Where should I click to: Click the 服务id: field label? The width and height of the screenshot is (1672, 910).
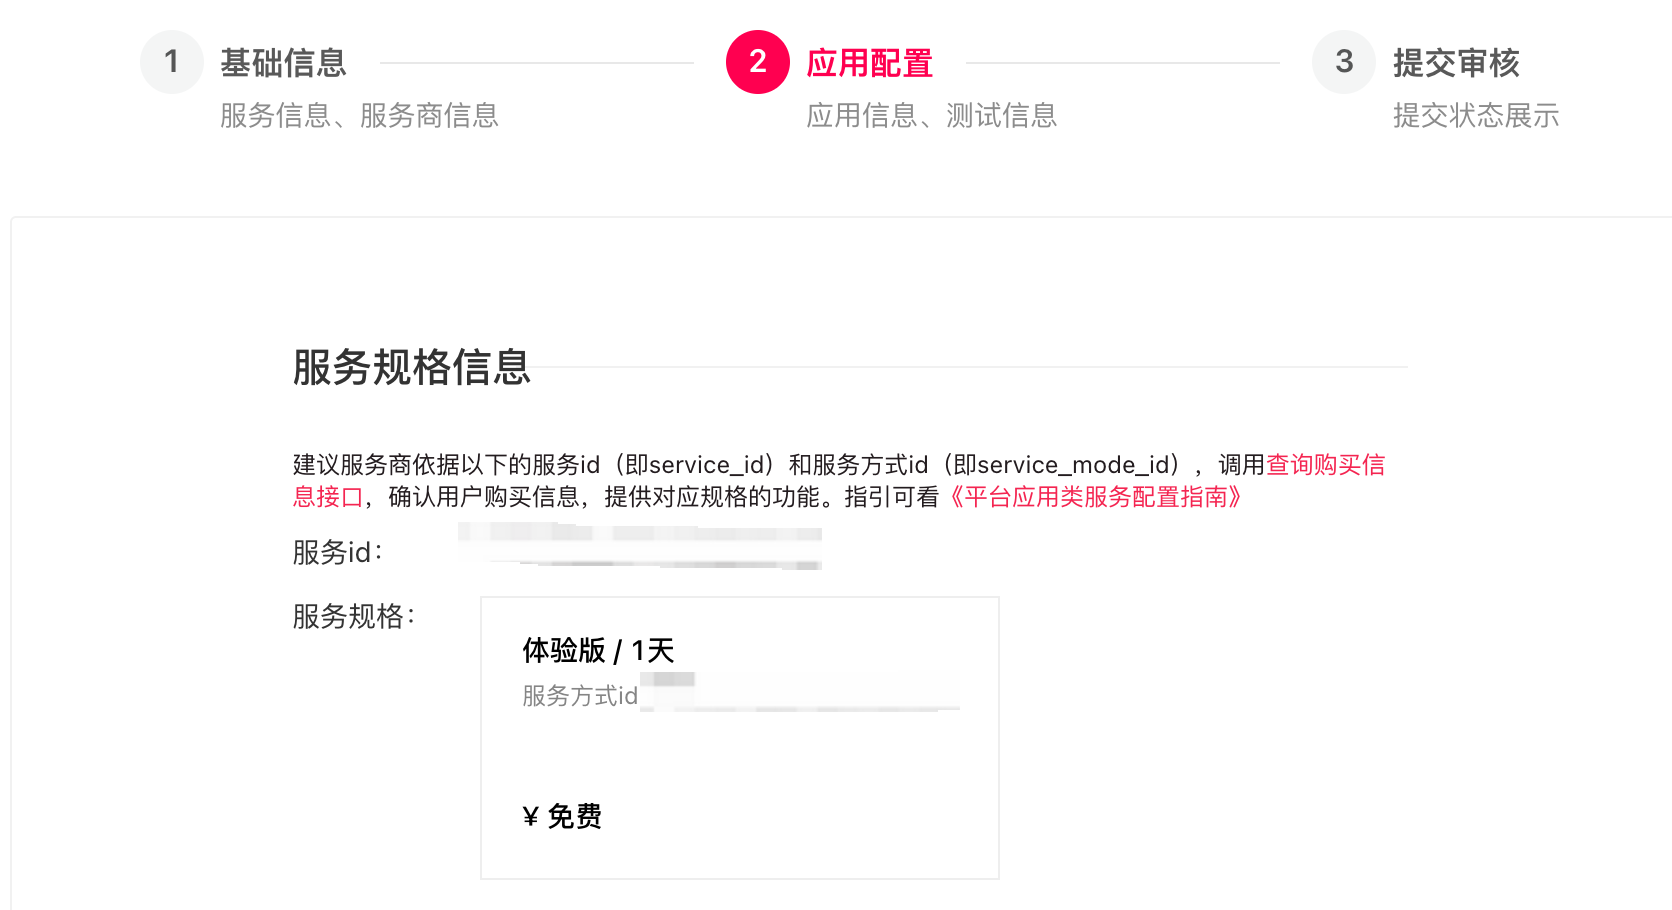coord(337,552)
